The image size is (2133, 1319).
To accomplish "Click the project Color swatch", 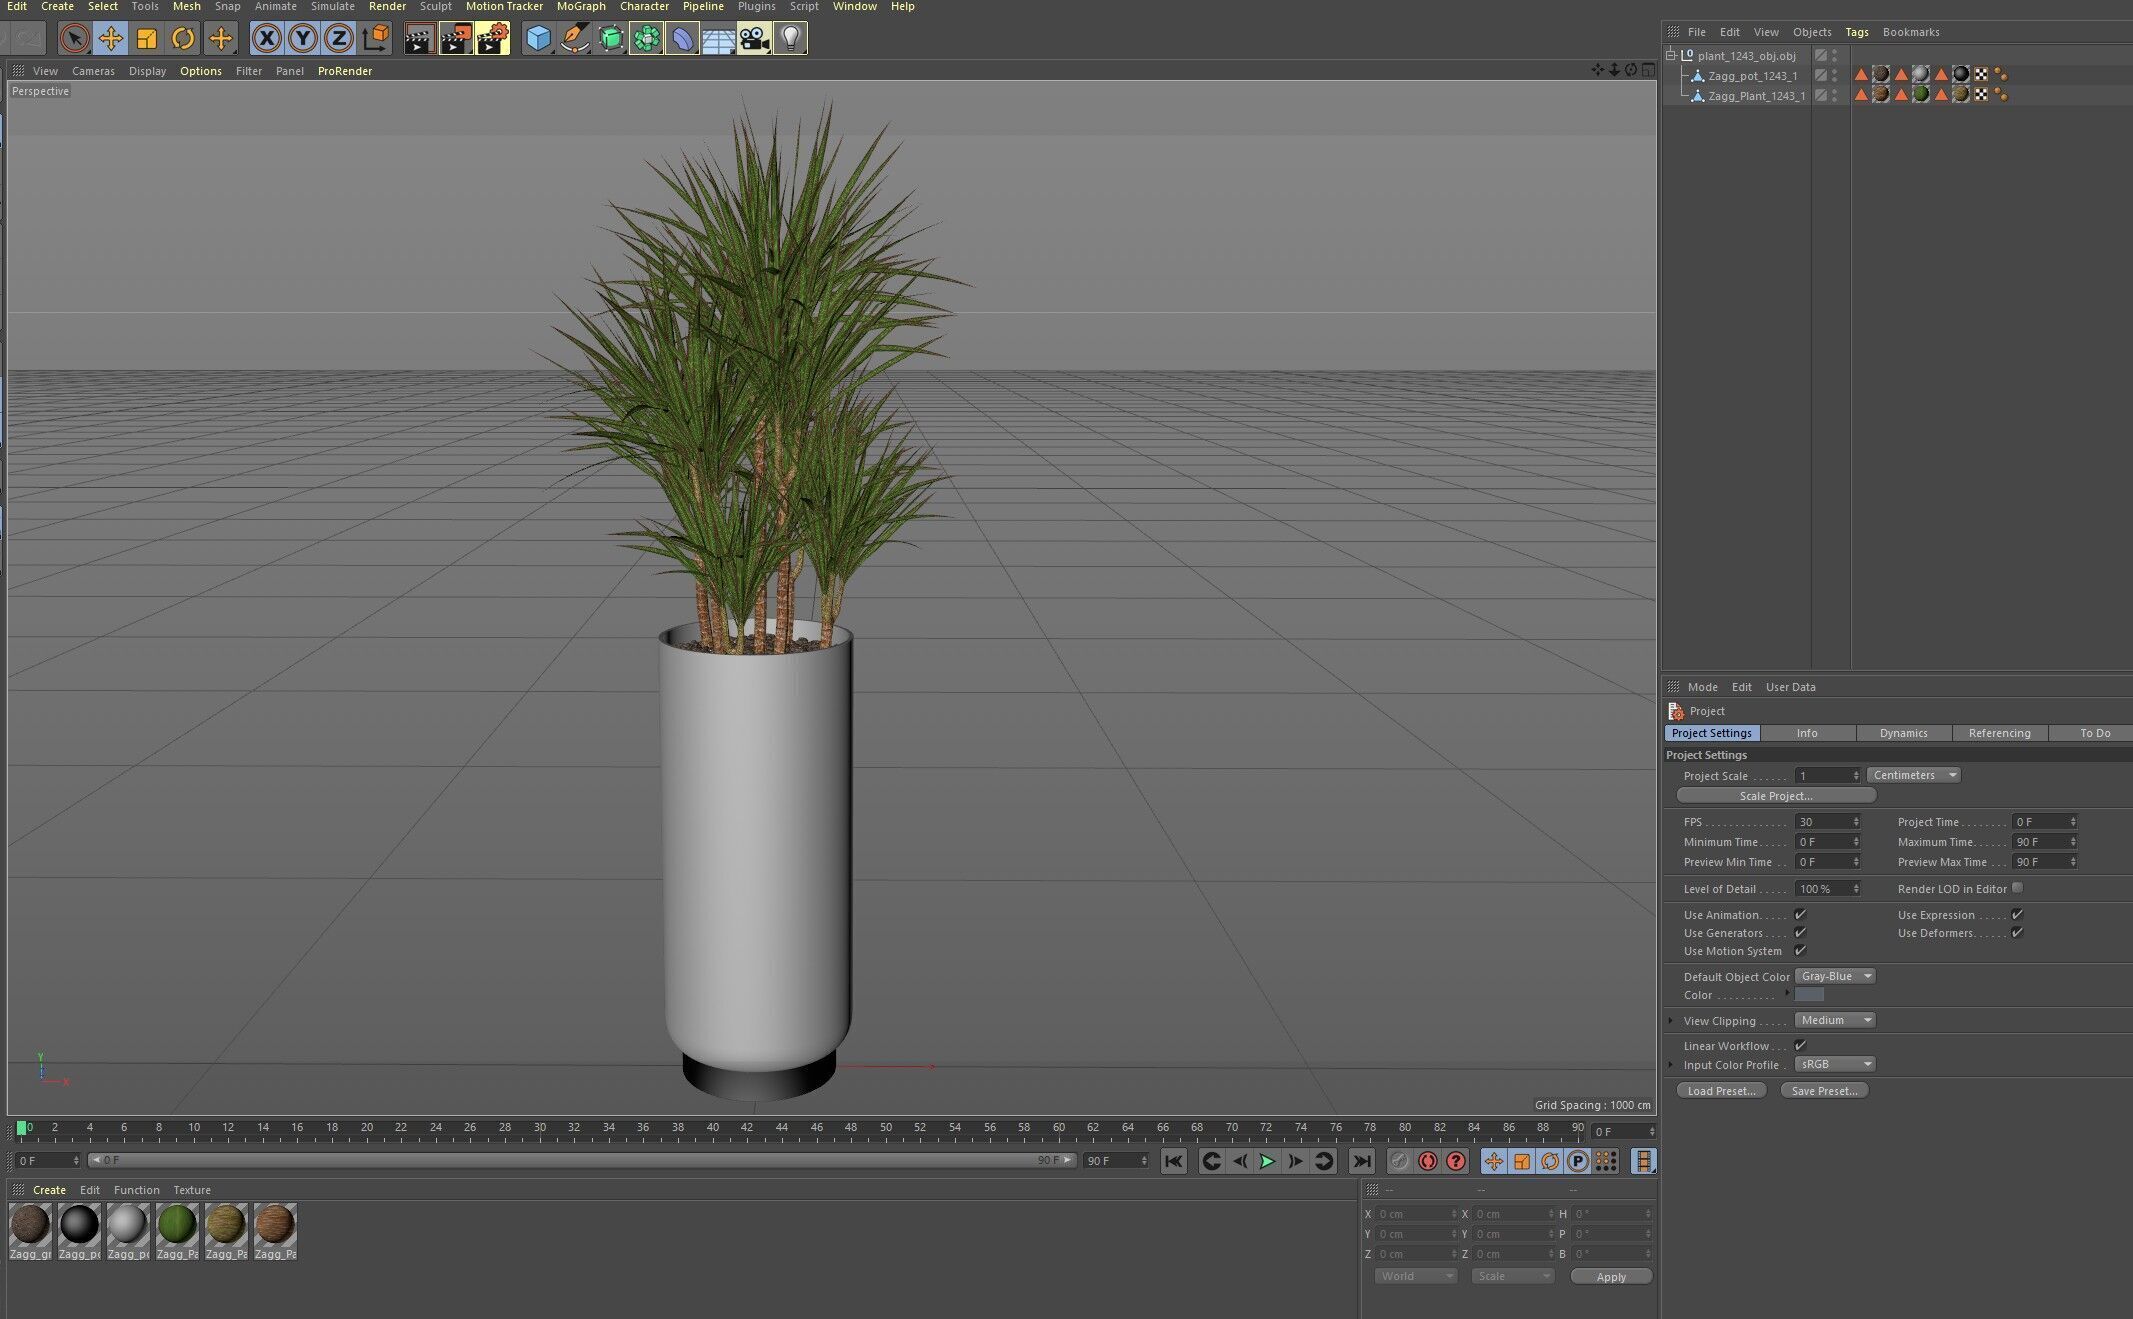I will pos(1809,995).
